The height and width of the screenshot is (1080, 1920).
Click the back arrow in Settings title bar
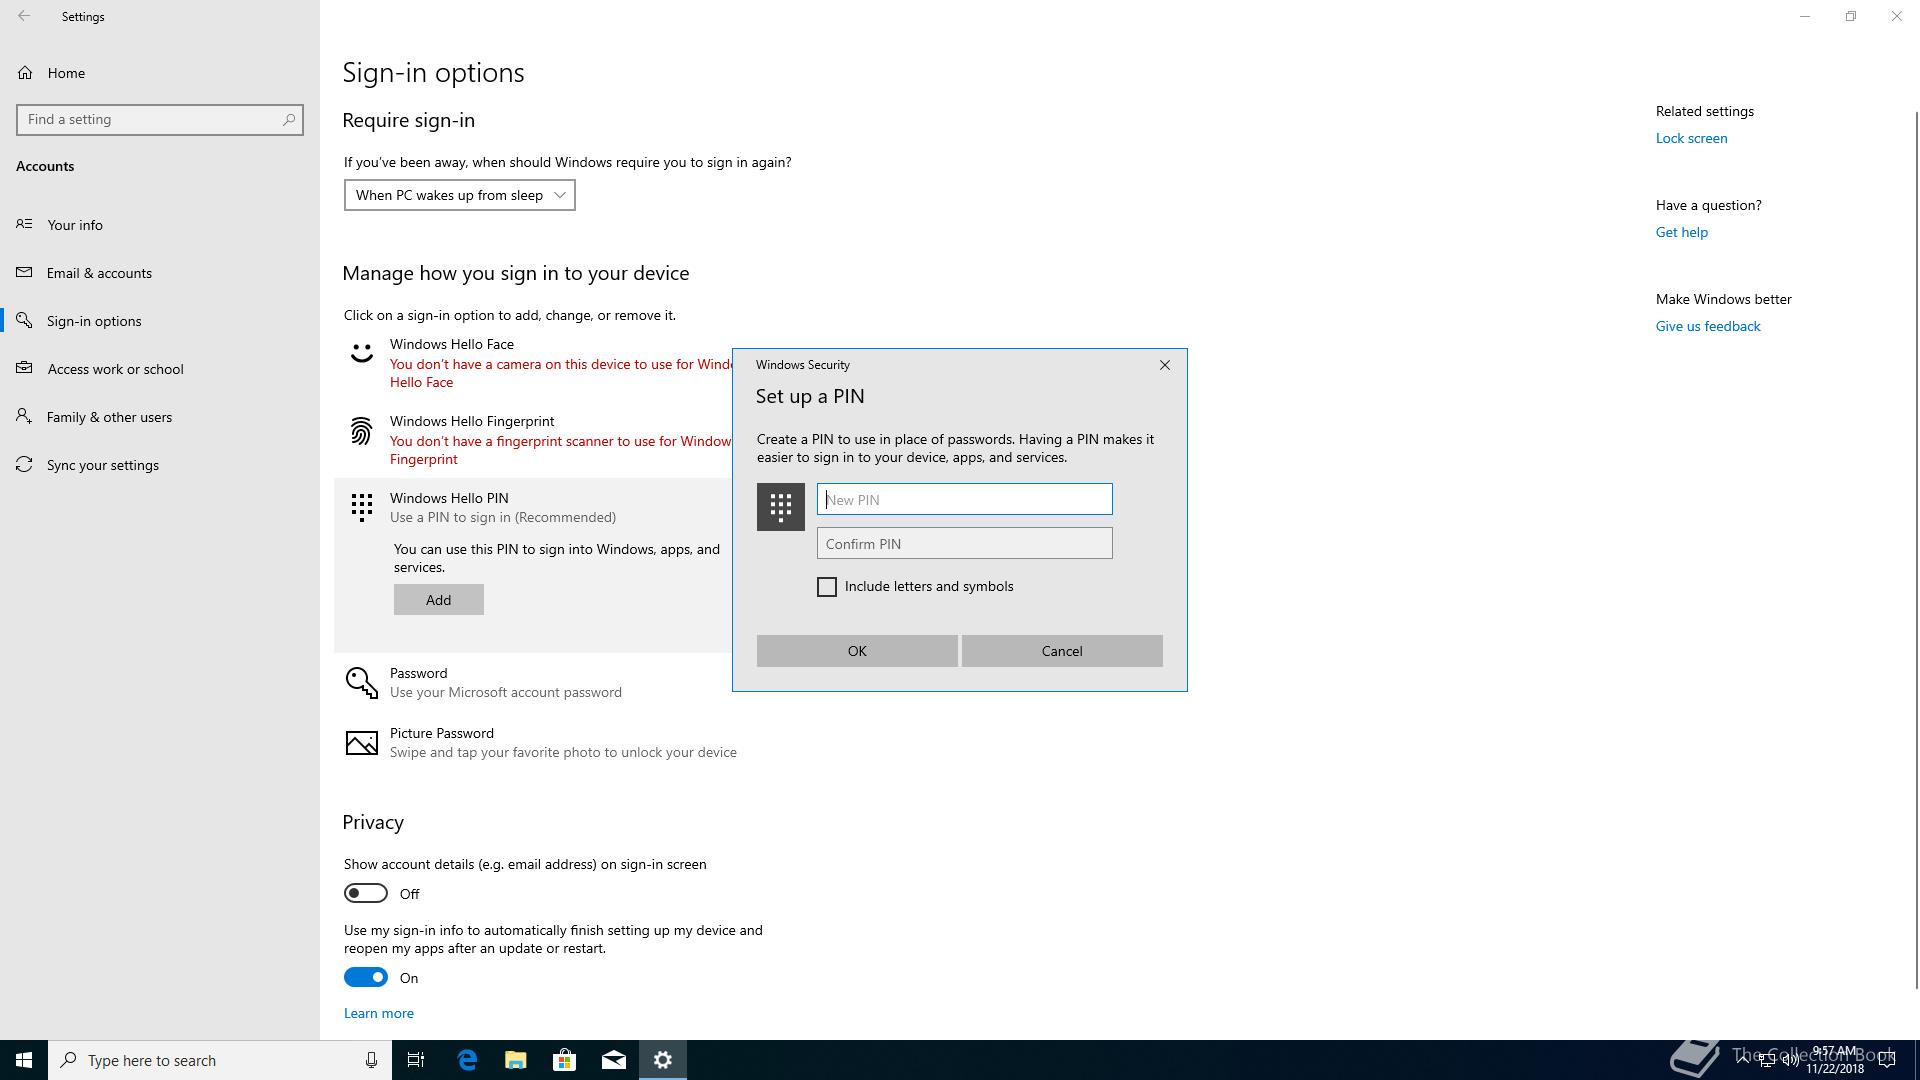24,16
